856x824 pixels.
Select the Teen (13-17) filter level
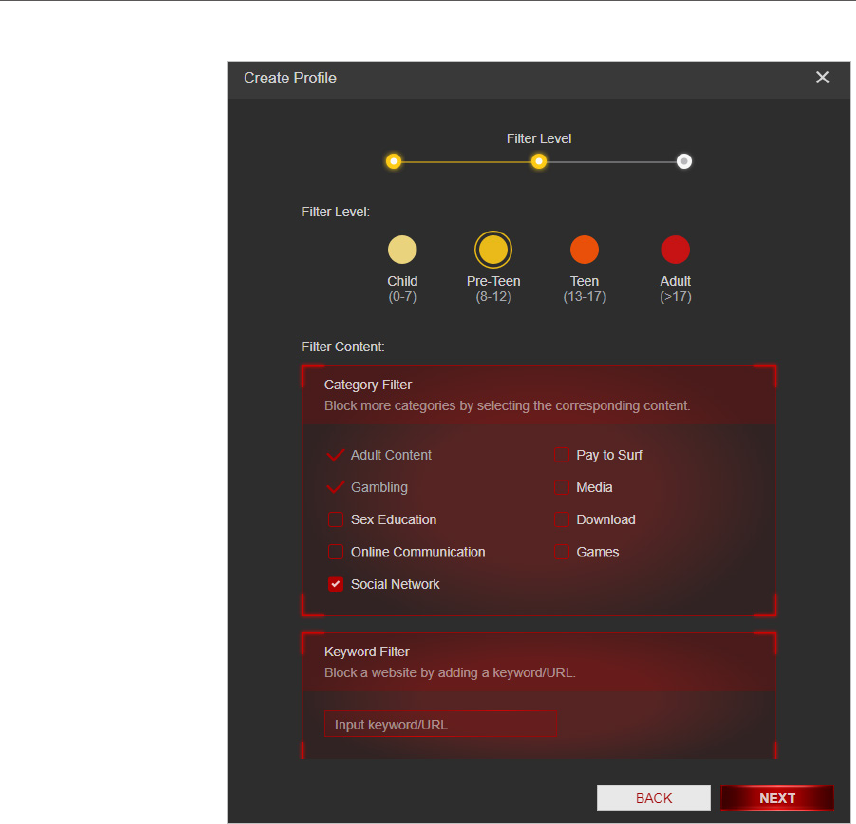click(x=584, y=250)
